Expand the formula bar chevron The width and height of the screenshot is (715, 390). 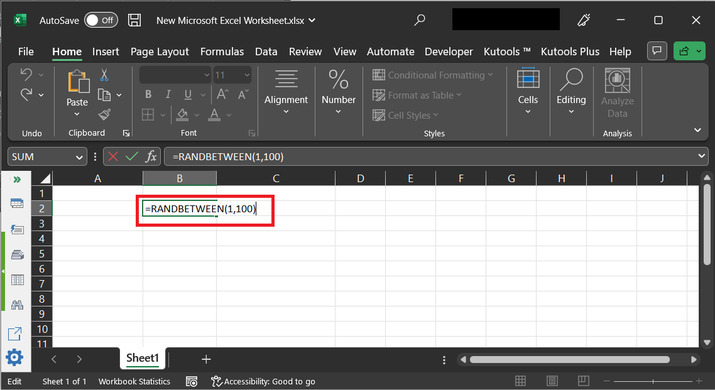701,156
